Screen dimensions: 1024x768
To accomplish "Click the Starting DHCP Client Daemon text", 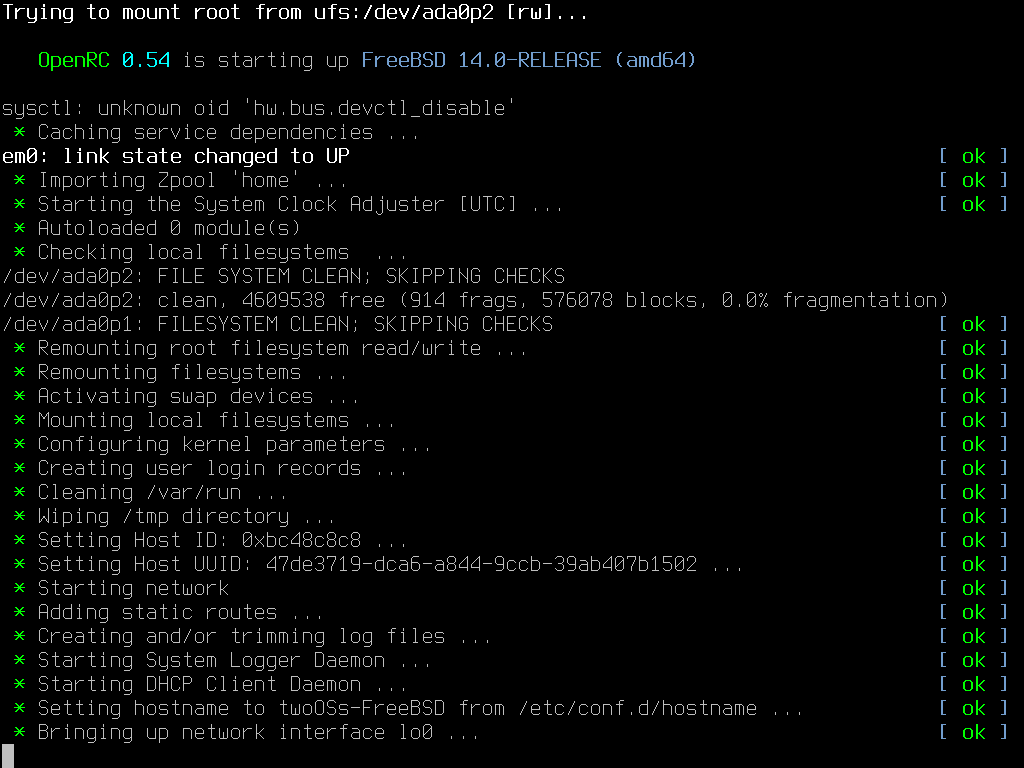I will (199, 684).
